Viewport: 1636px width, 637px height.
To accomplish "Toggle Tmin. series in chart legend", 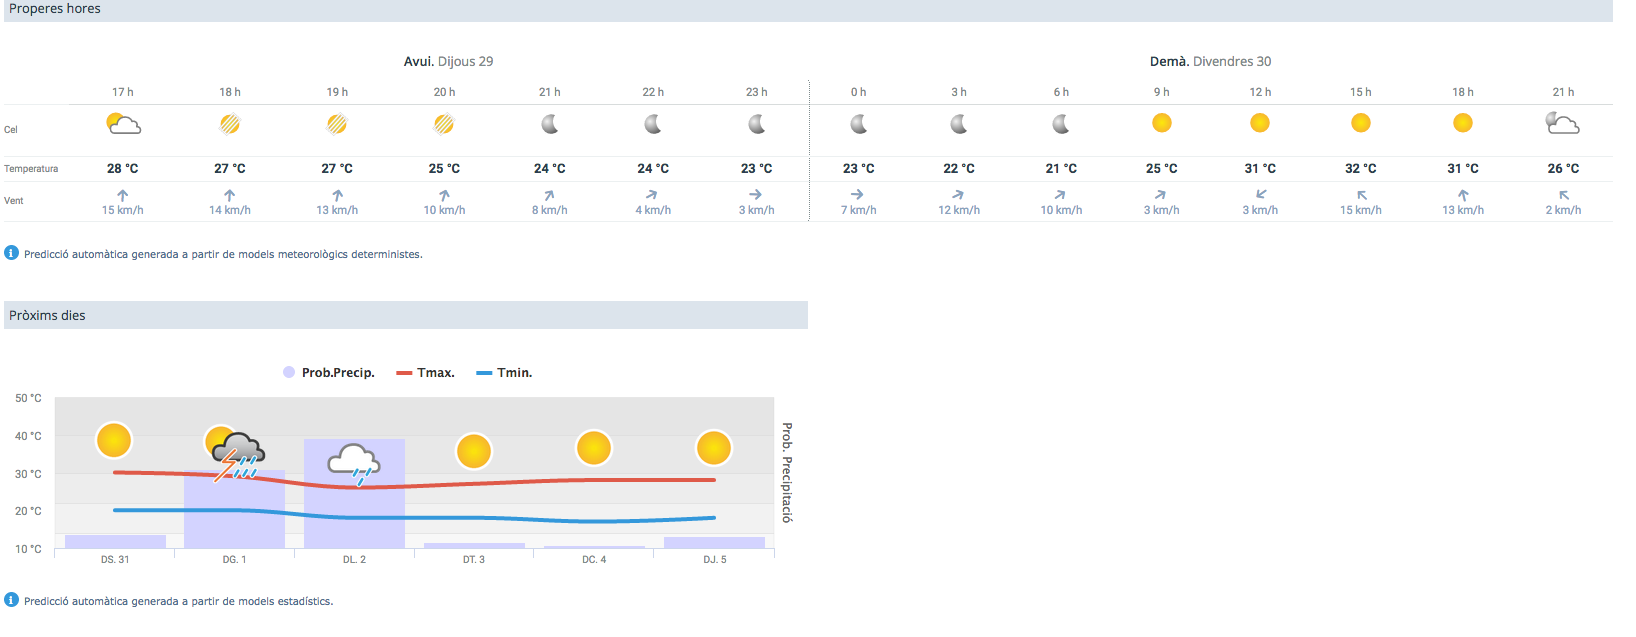I will point(505,373).
